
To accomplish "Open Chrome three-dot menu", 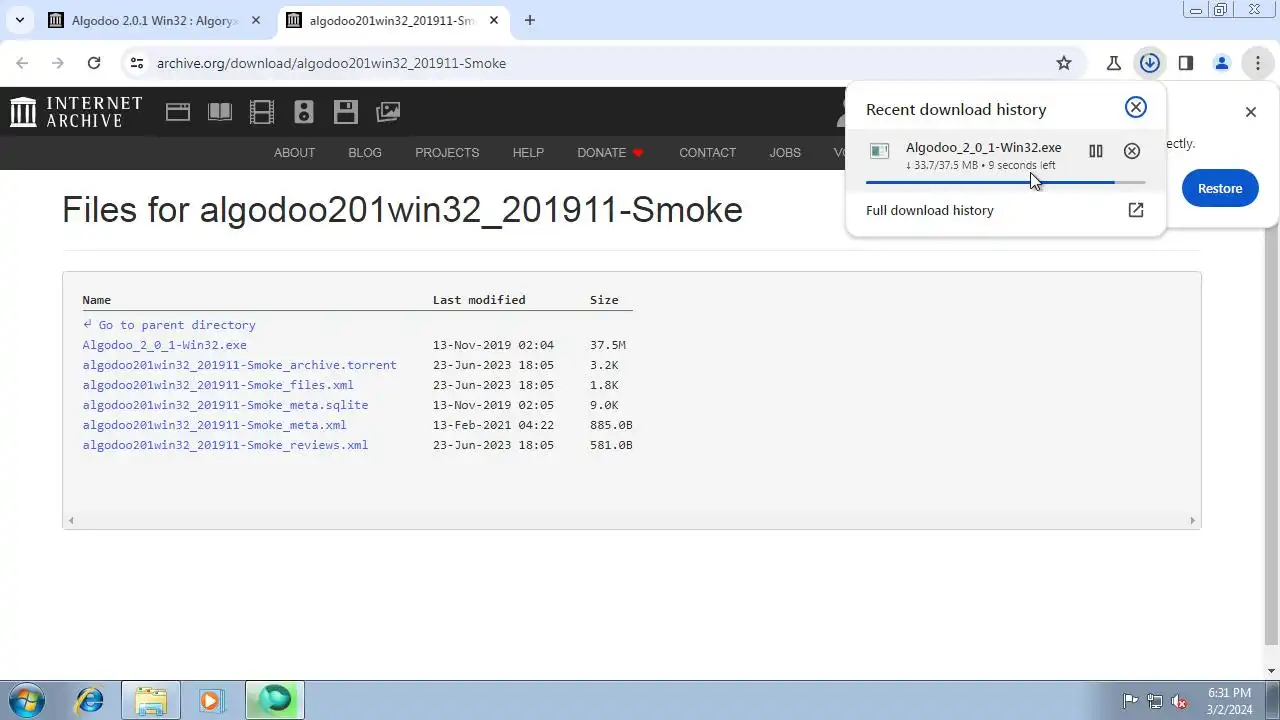I will 1258,63.
